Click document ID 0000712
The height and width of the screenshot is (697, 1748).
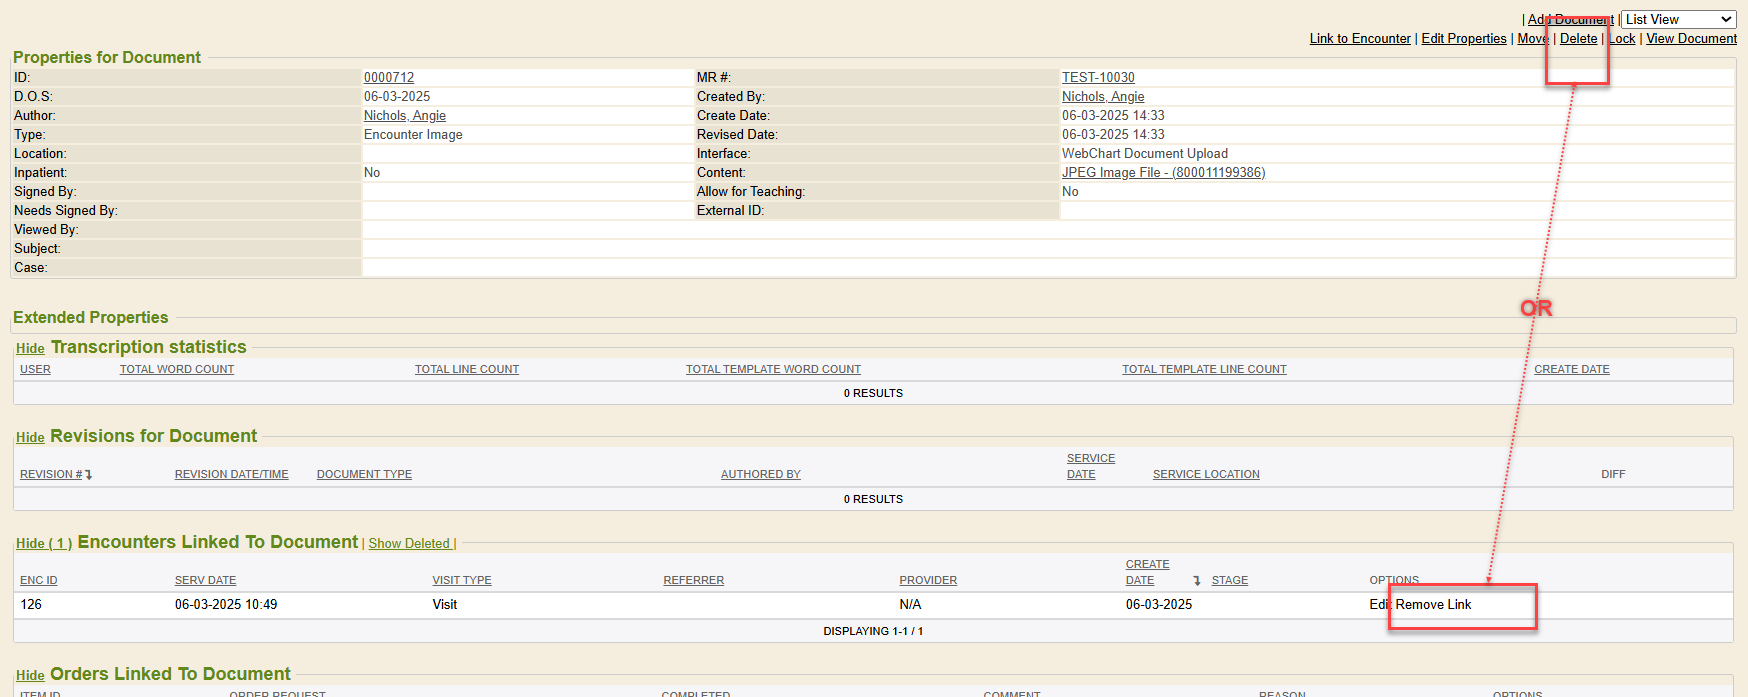click(388, 77)
